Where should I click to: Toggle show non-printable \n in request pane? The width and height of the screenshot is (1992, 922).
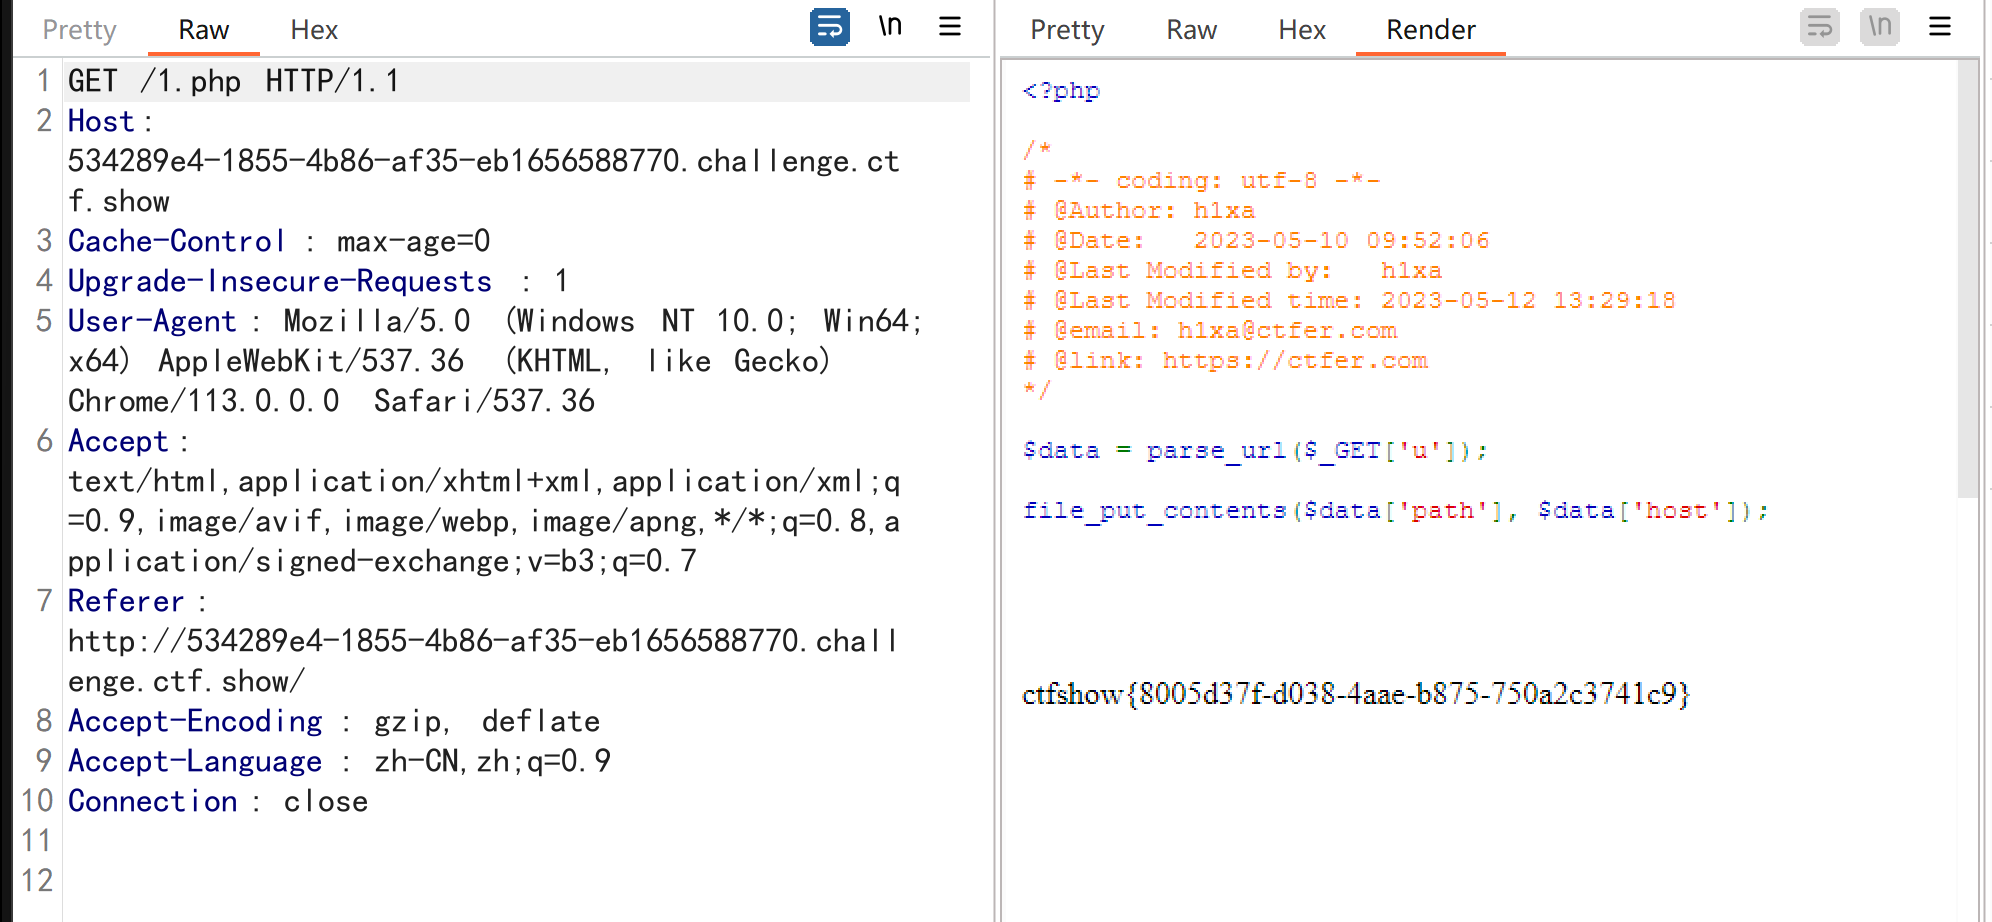tap(890, 26)
